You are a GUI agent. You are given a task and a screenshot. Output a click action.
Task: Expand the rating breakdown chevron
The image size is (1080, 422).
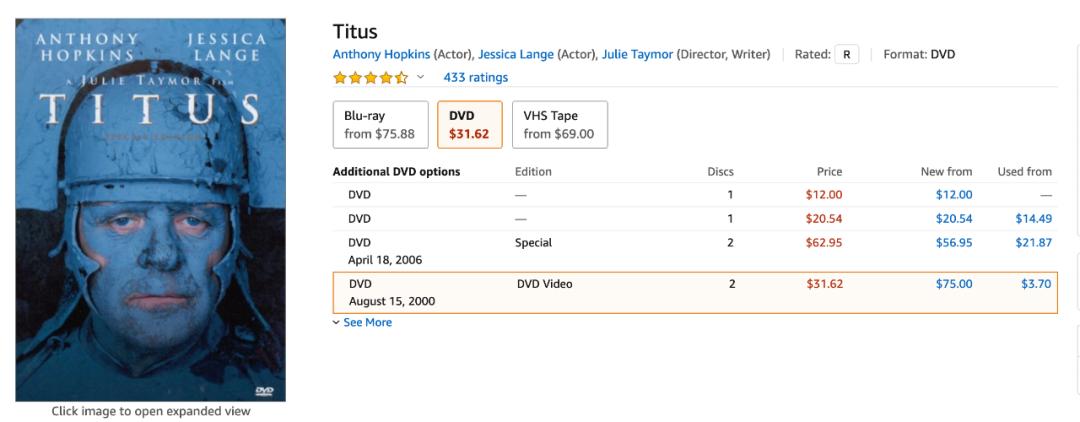coord(420,78)
